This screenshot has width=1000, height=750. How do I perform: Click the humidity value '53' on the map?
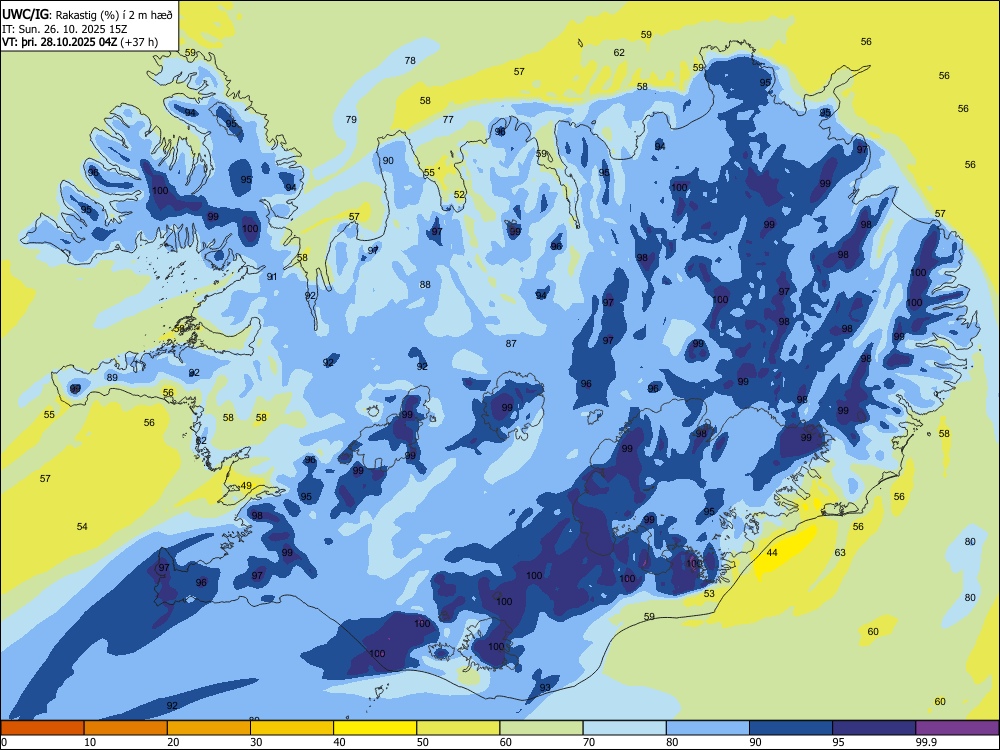pyautogui.click(x=709, y=593)
